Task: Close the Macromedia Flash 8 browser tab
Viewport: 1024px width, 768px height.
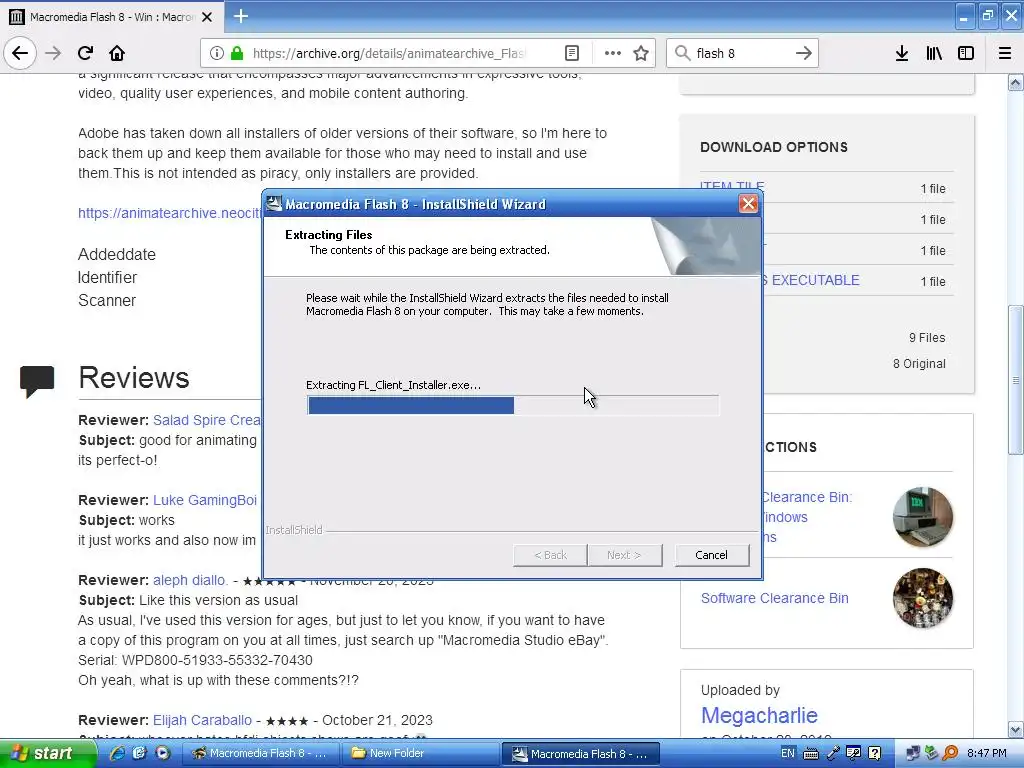Action: click(x=207, y=17)
